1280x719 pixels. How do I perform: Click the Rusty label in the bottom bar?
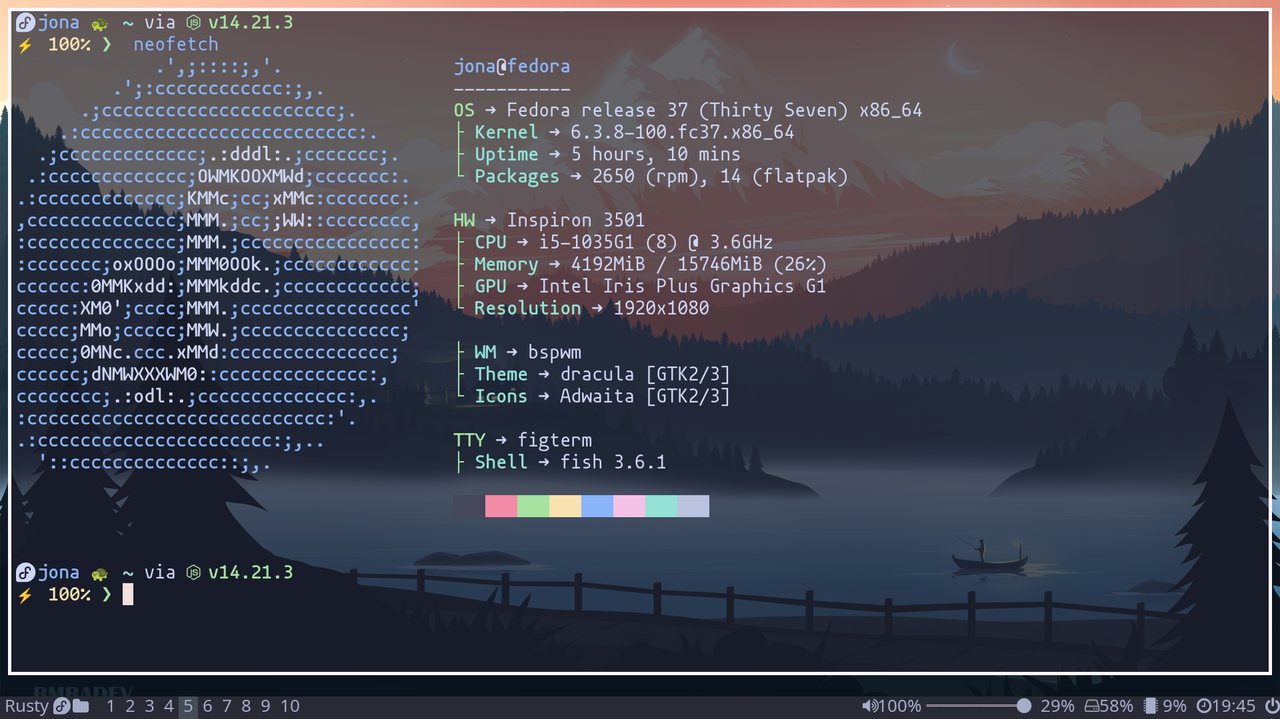[27, 706]
